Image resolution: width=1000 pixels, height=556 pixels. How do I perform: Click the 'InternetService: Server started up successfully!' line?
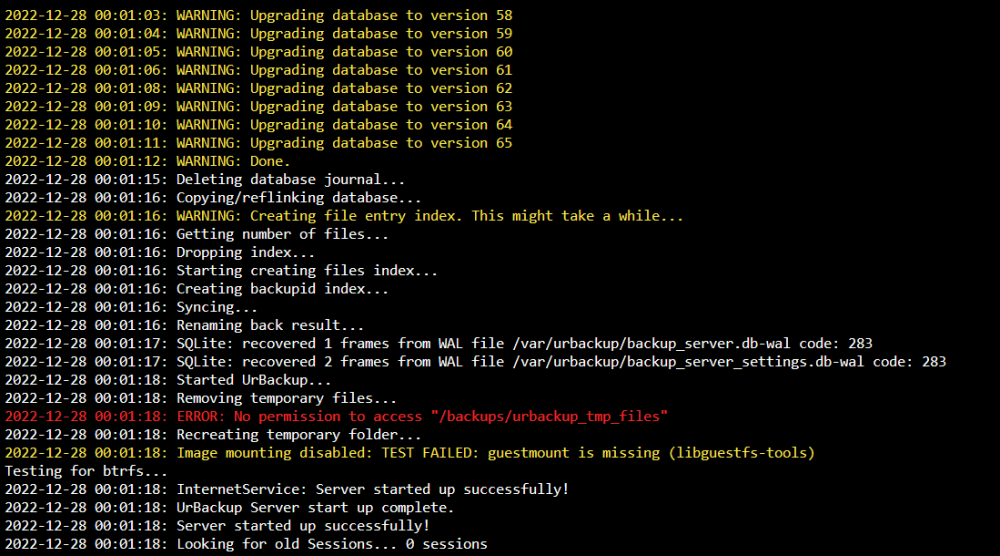point(287,489)
